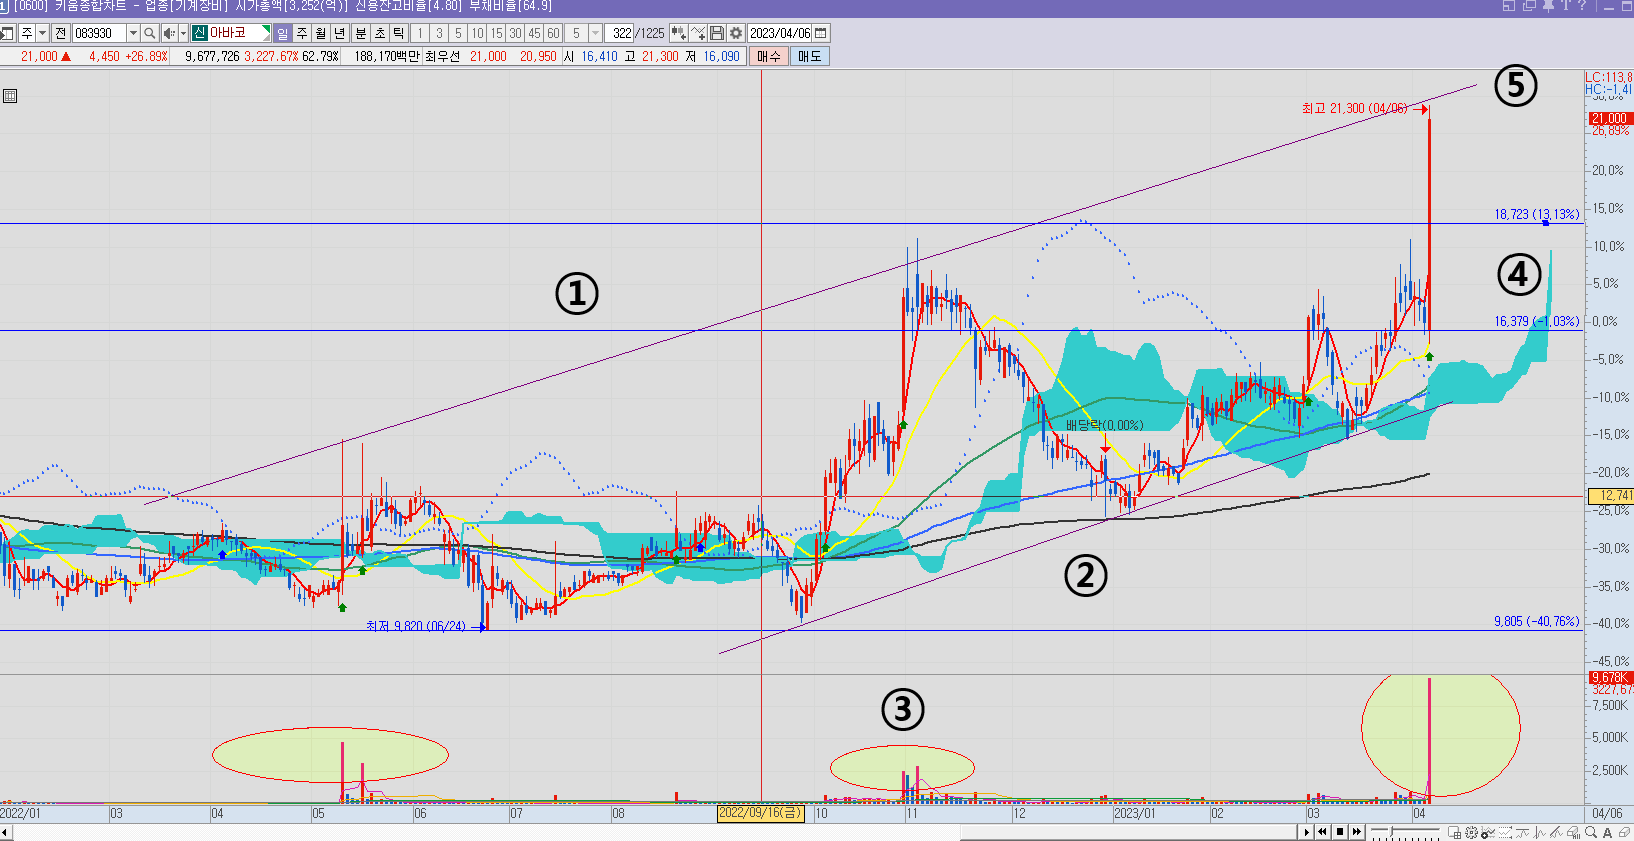Click the fast-forward button in replay controls
Viewport: 1634px width, 841px height.
[1357, 832]
